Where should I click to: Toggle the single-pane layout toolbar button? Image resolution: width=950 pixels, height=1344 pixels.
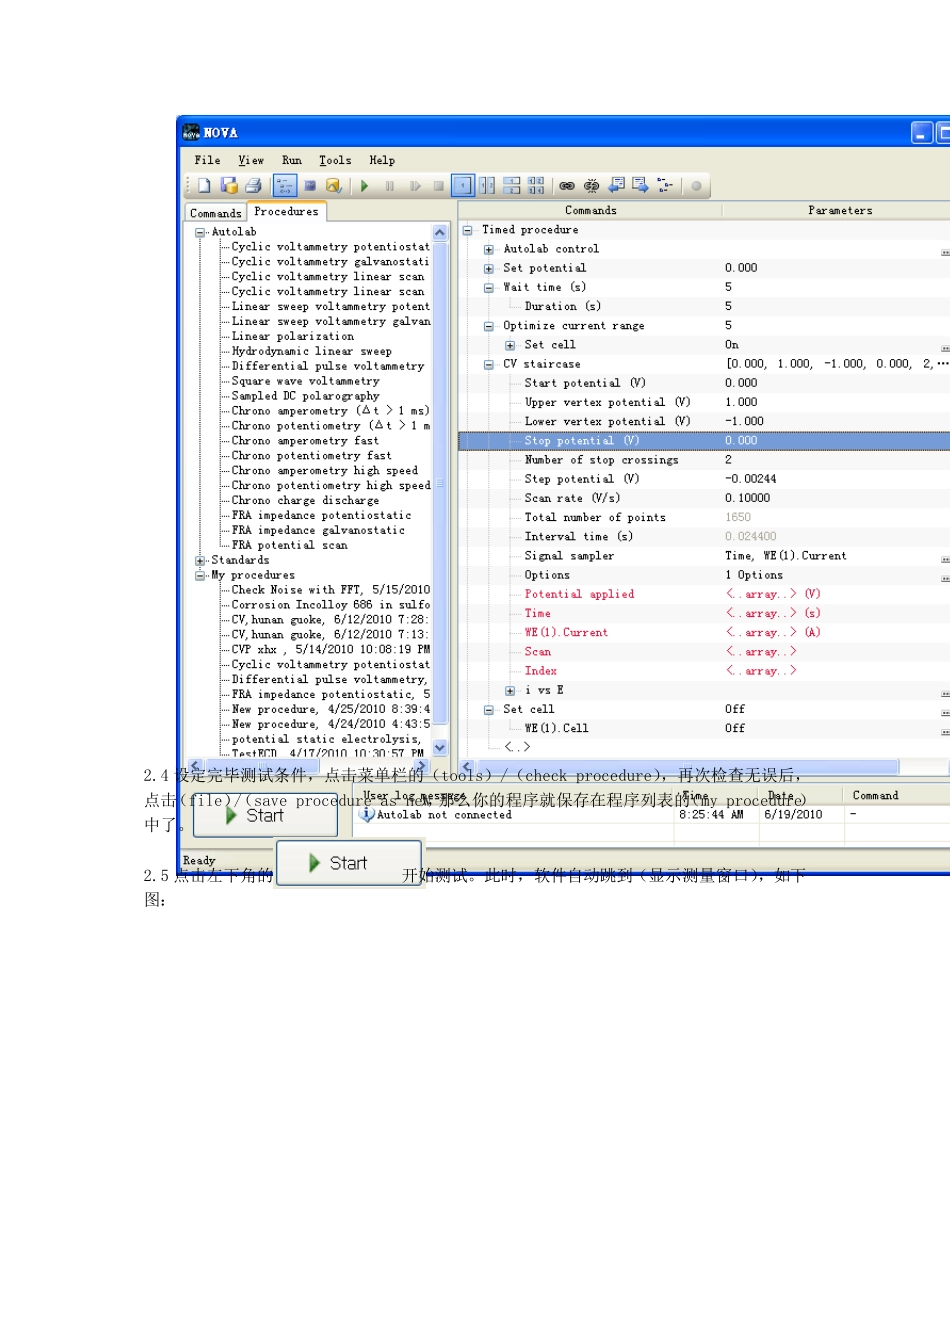pos(463,186)
